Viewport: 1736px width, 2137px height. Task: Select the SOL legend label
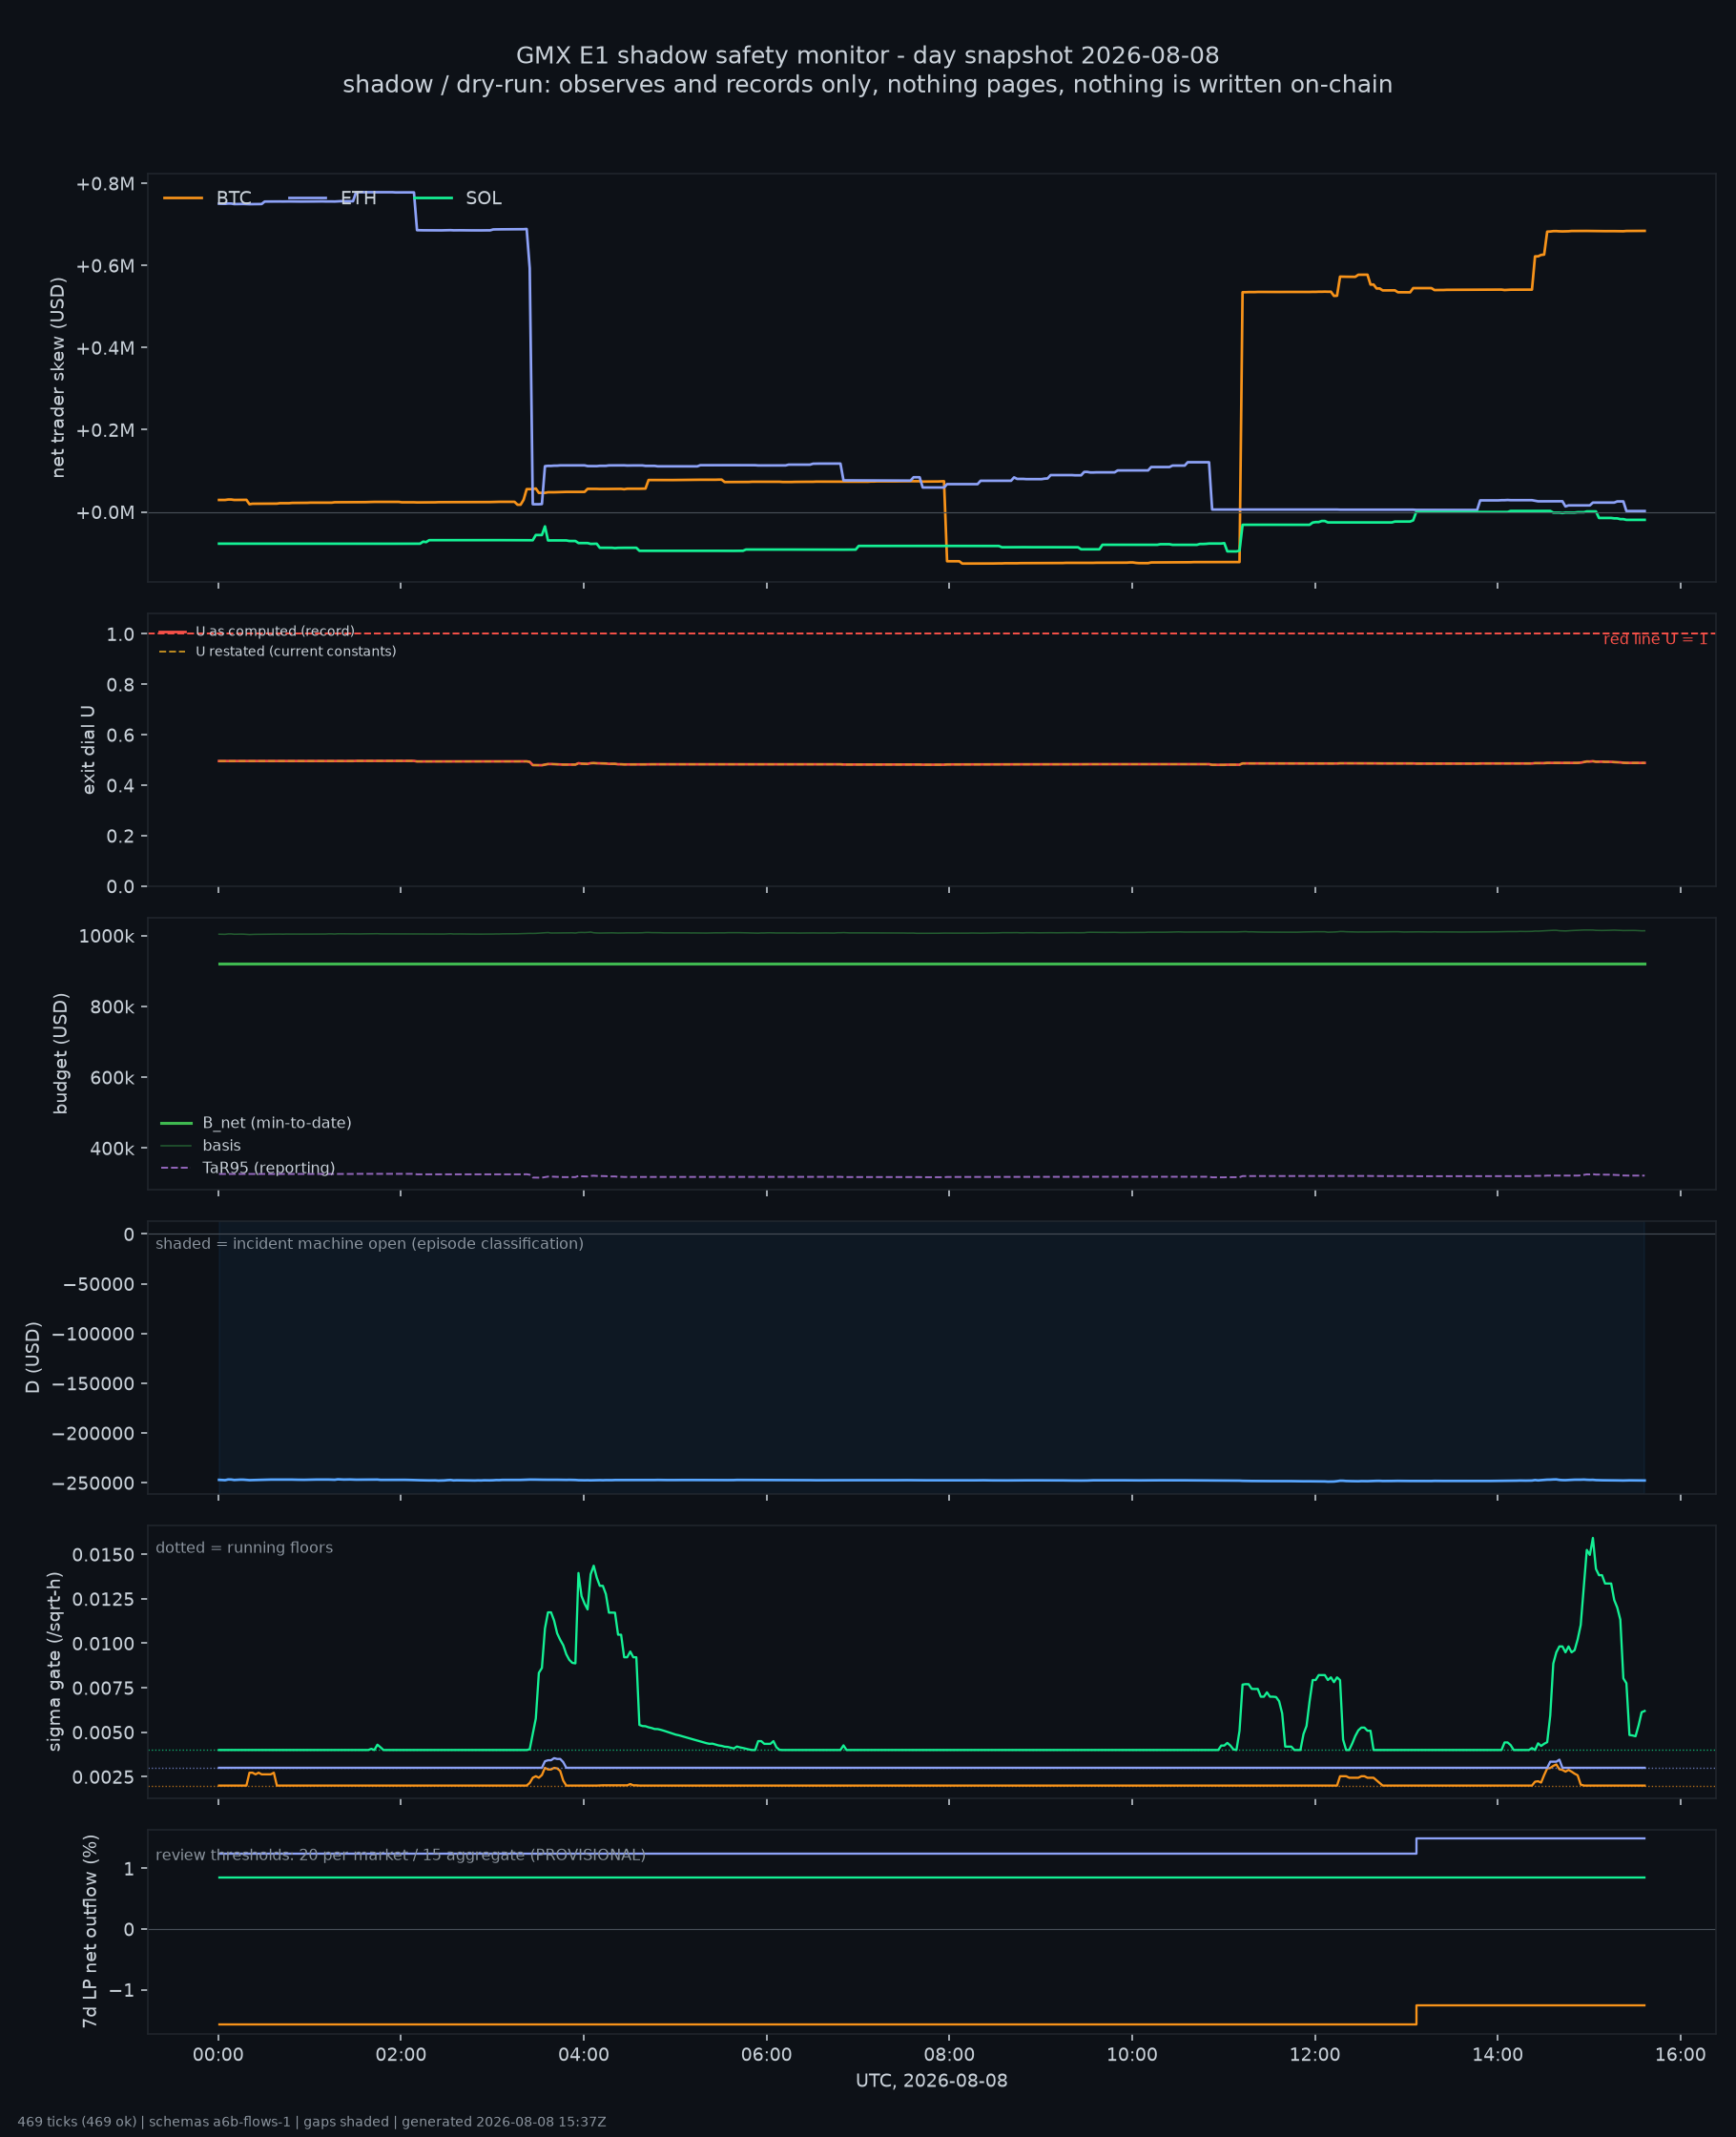pyautogui.click(x=483, y=198)
